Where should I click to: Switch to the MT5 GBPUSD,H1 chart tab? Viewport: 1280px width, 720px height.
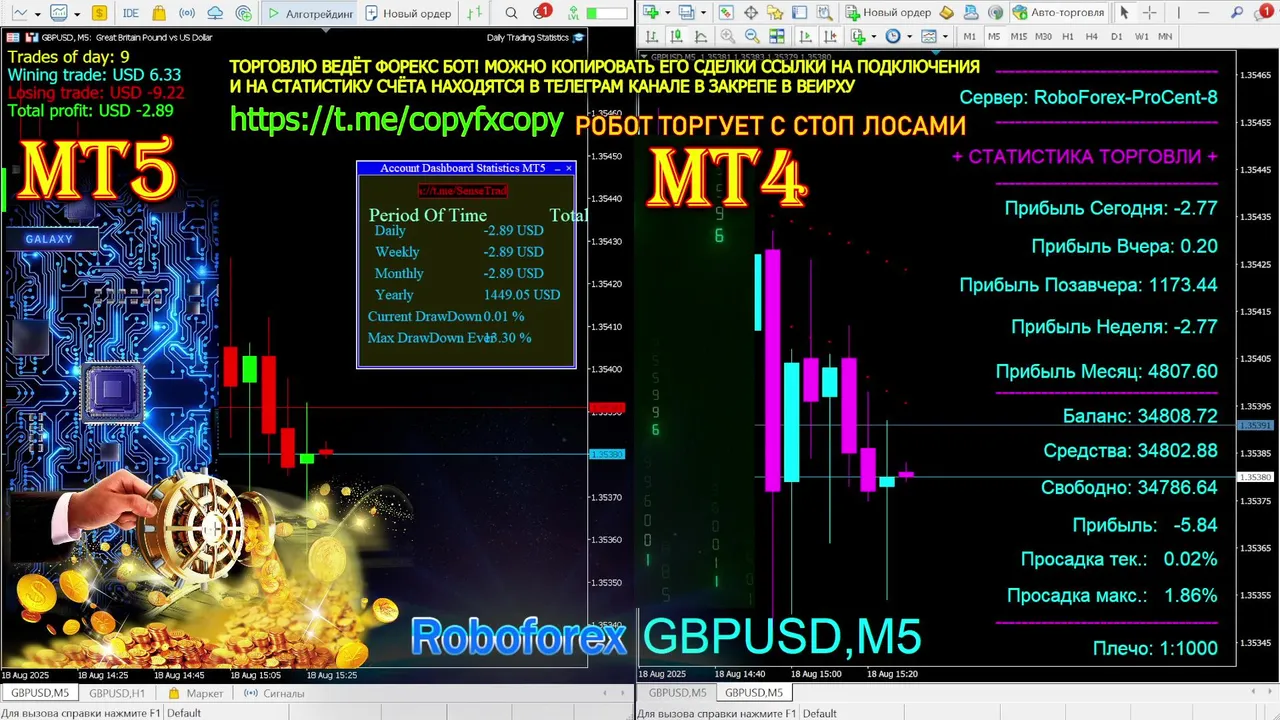click(x=117, y=693)
